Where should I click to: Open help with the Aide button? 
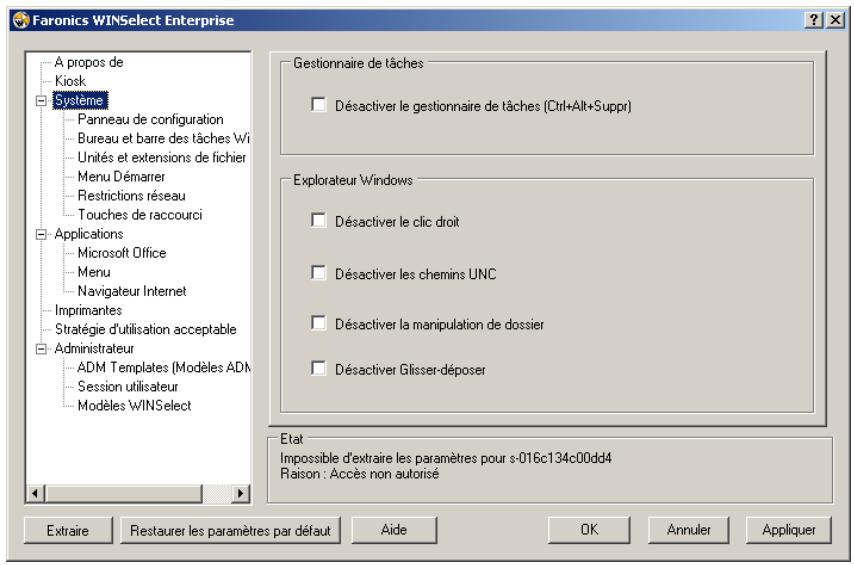pos(394,530)
